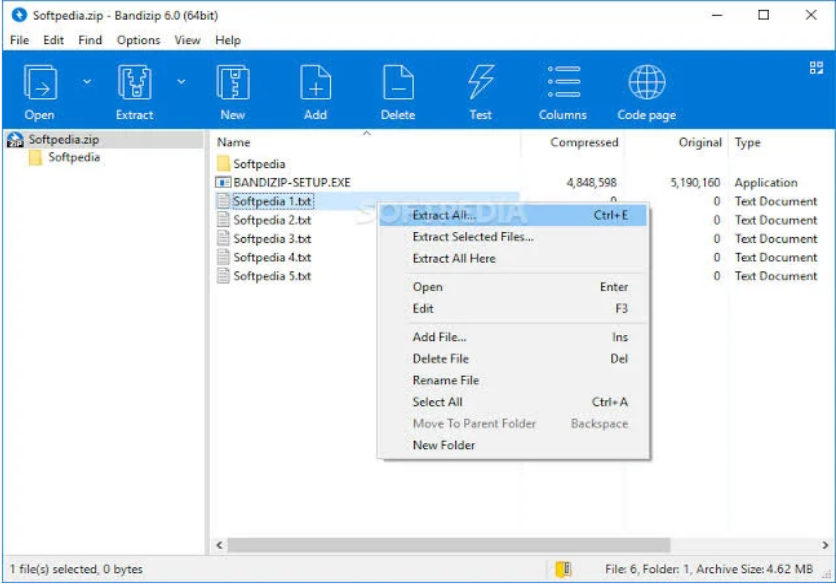
Task: Select the Softpedia 1.txt file name
Action: click(x=272, y=202)
